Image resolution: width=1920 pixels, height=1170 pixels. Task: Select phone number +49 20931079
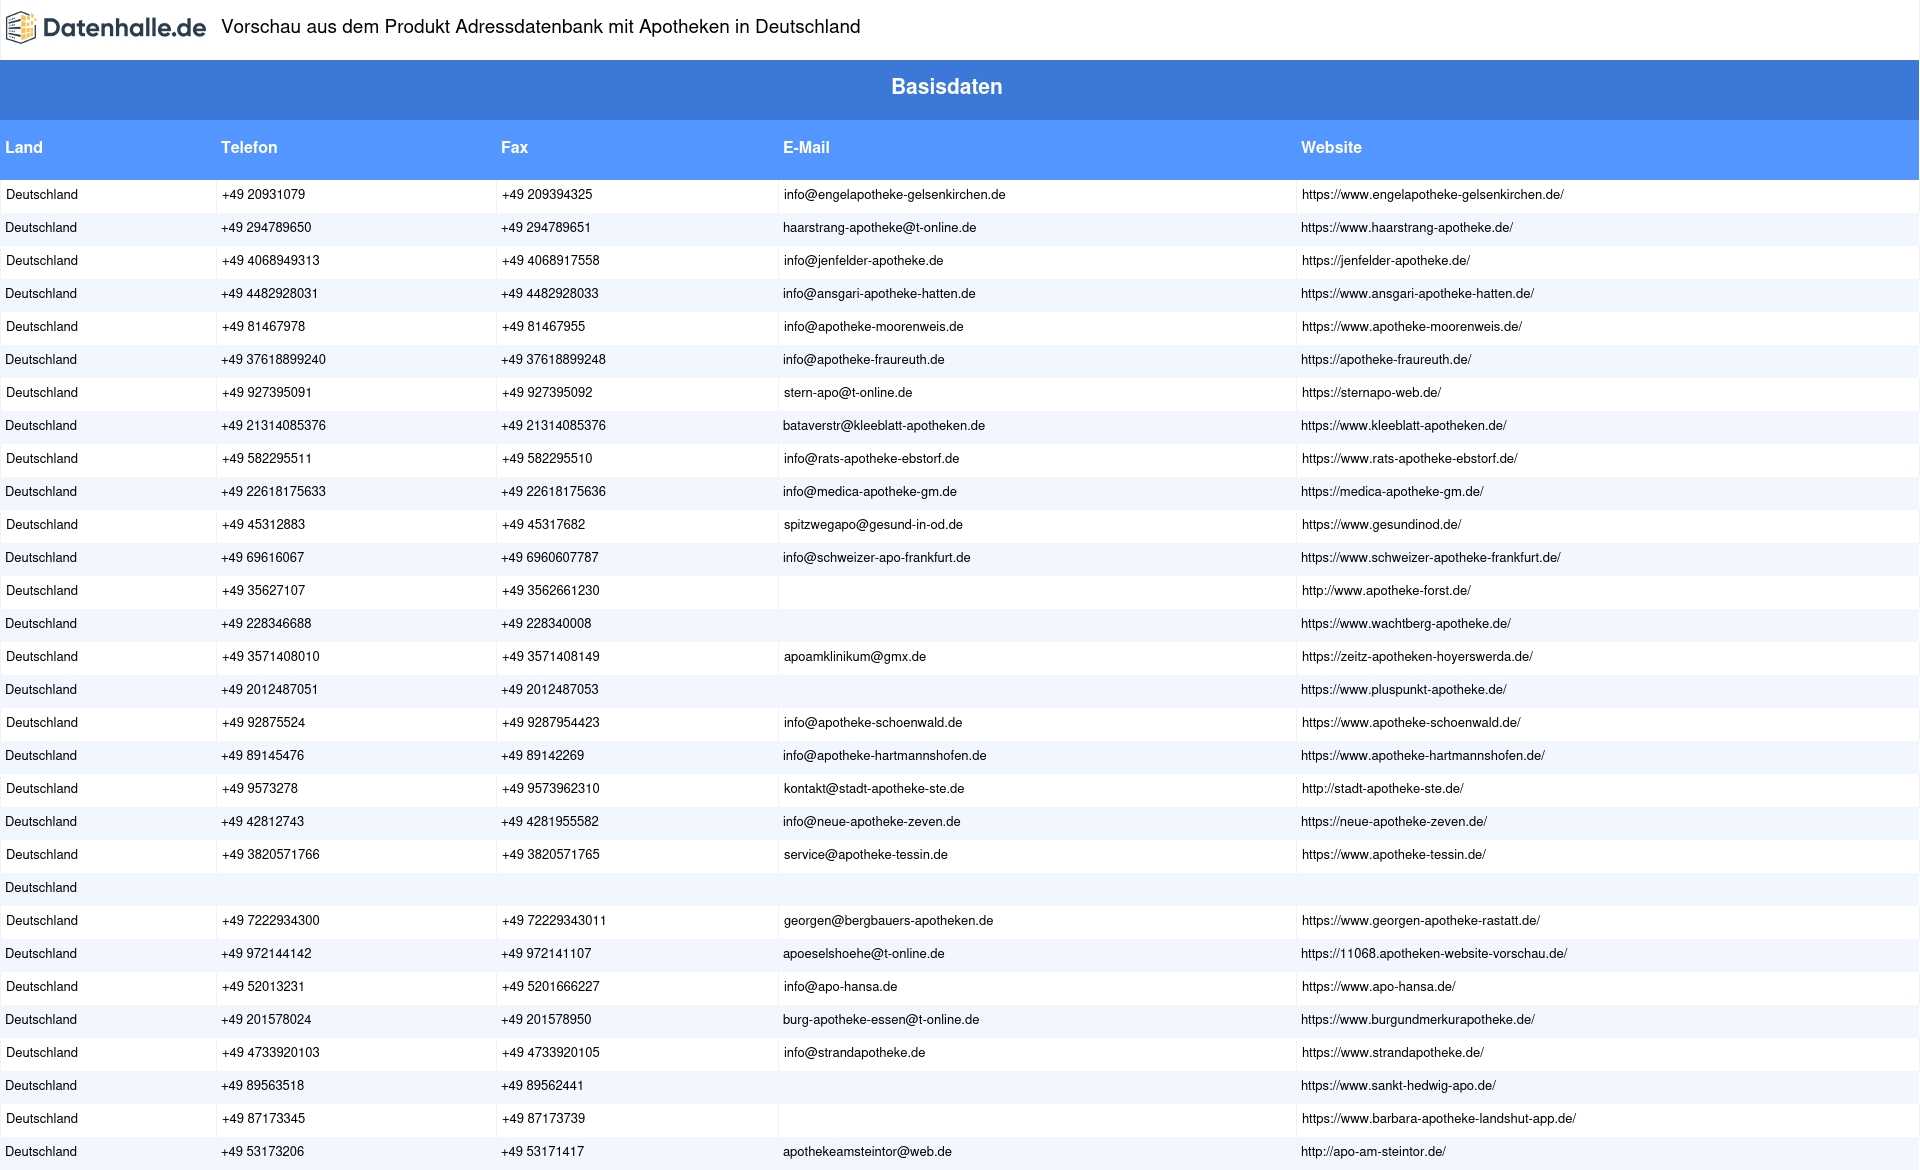click(x=264, y=195)
